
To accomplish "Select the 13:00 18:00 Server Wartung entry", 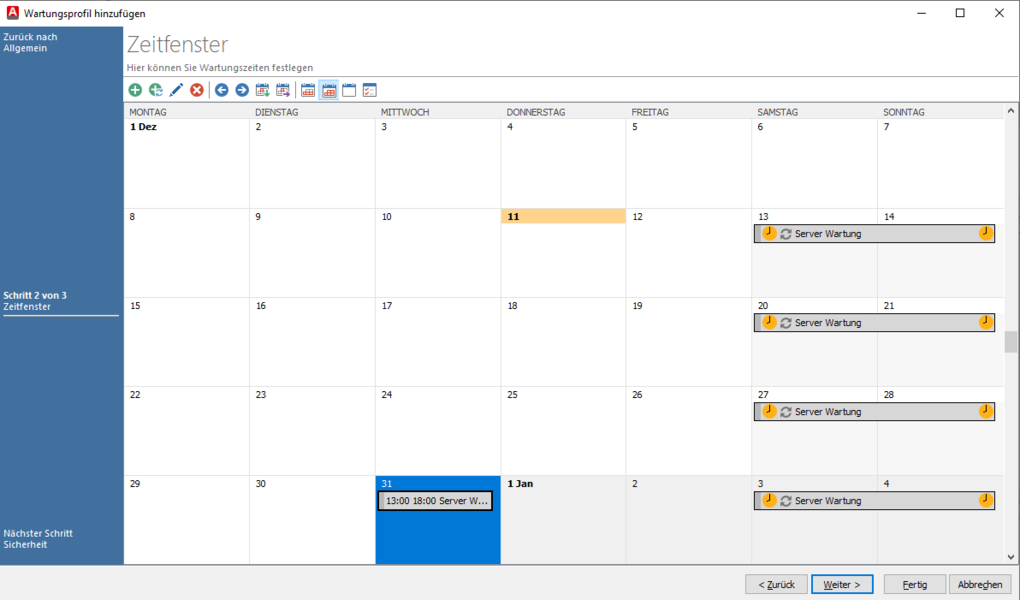I will point(436,501).
